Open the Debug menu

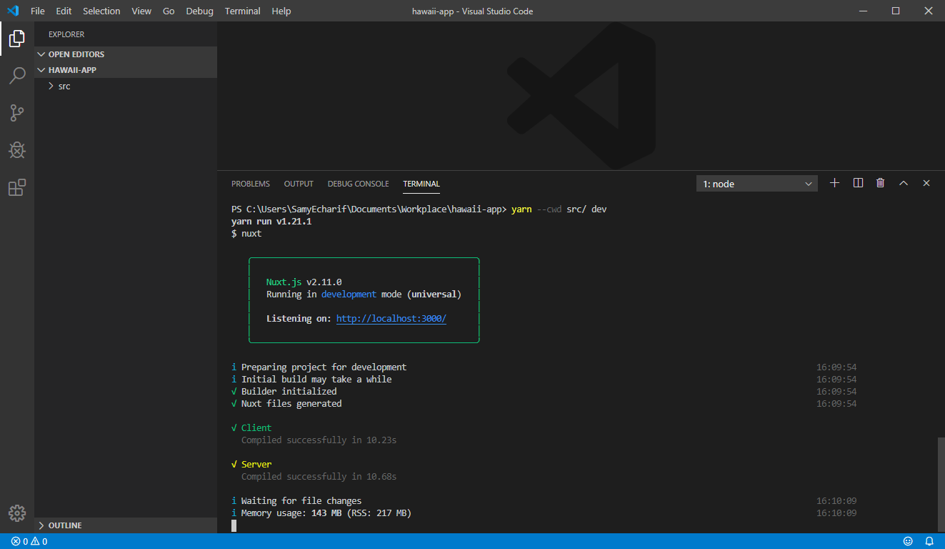[x=199, y=11]
